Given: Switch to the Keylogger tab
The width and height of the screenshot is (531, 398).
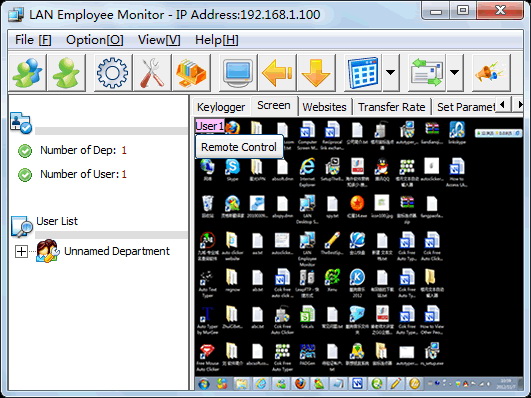Looking at the screenshot, I should (221, 107).
